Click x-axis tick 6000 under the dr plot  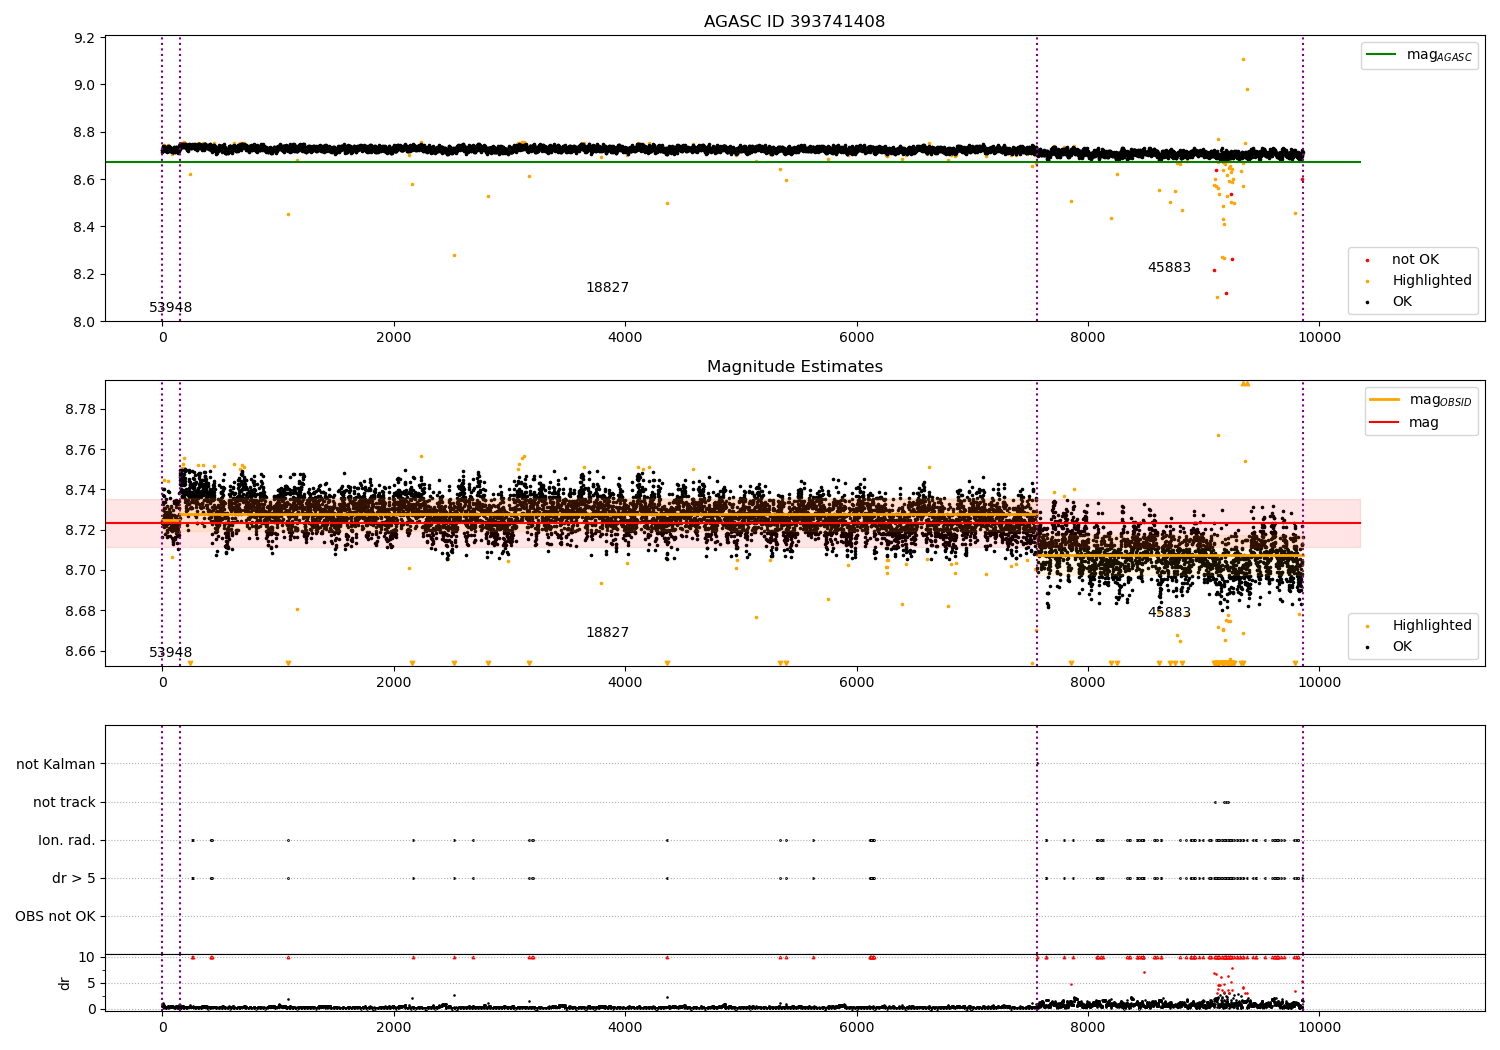click(x=857, y=1028)
